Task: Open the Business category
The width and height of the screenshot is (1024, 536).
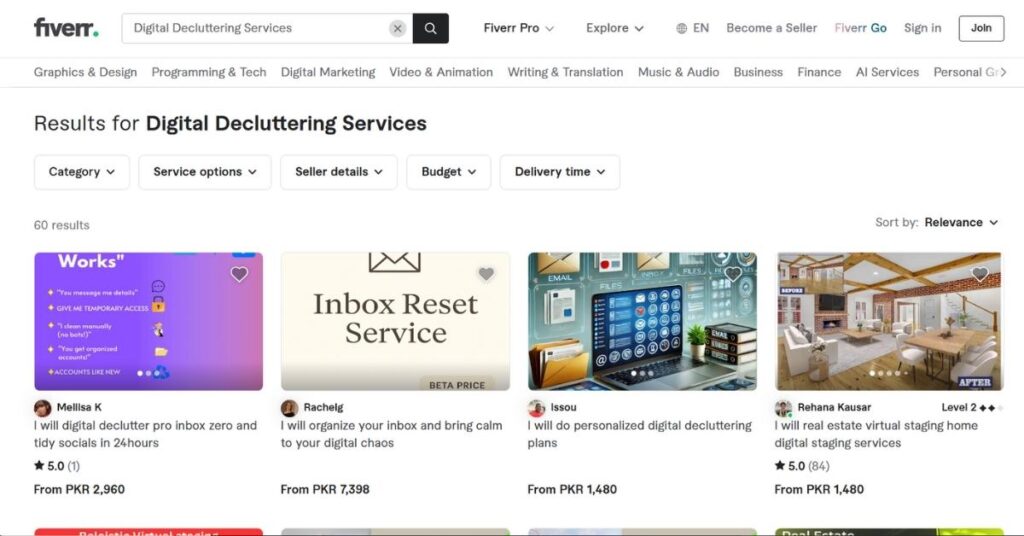Action: click(x=758, y=72)
